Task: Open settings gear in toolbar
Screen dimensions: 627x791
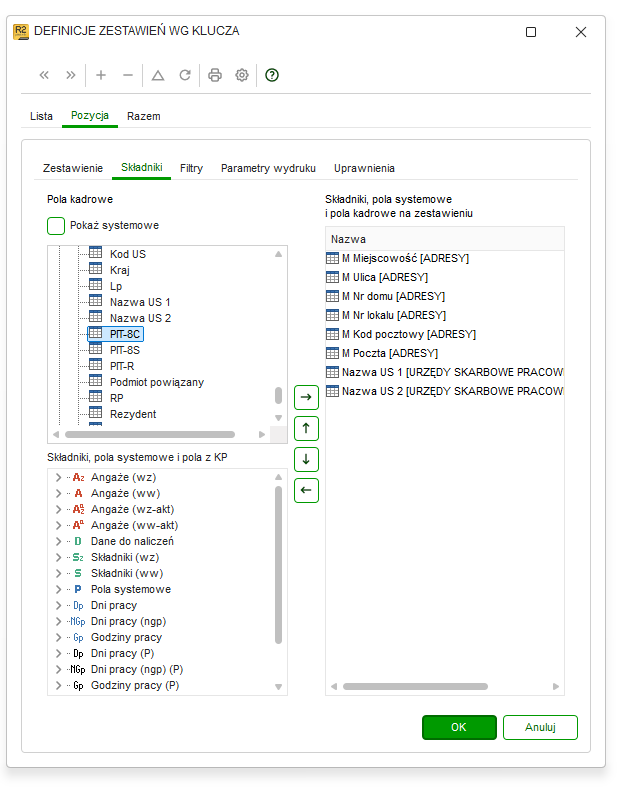Action: 242,75
